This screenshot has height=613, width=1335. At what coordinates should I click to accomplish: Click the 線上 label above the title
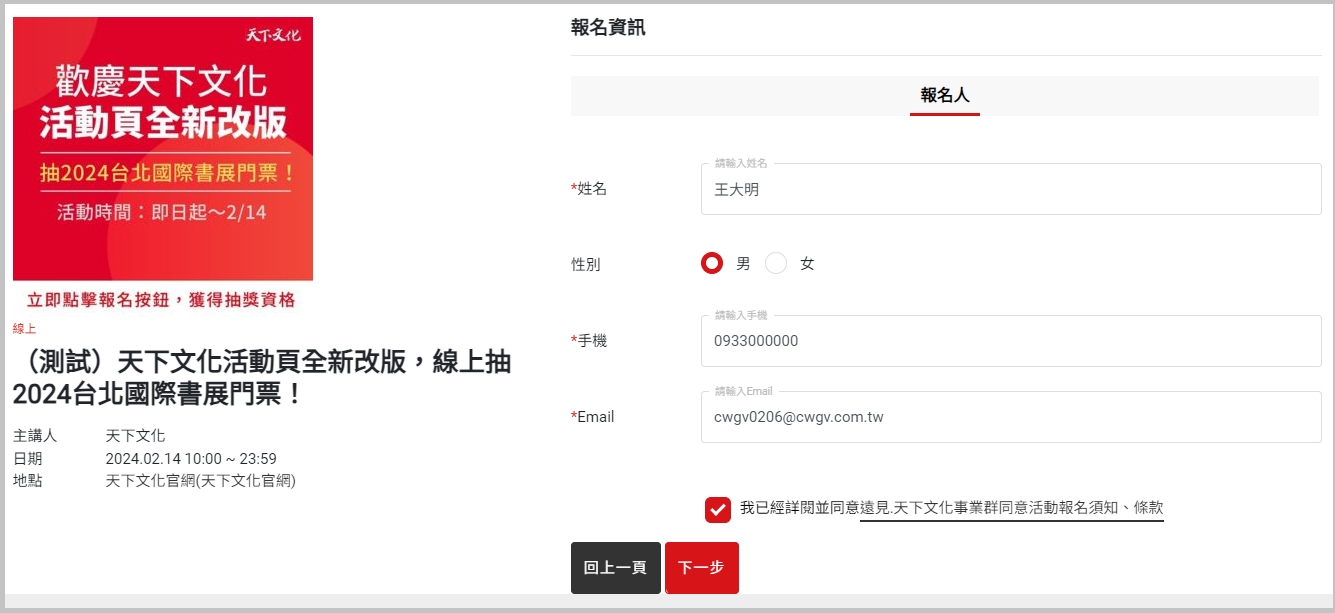pos(24,328)
